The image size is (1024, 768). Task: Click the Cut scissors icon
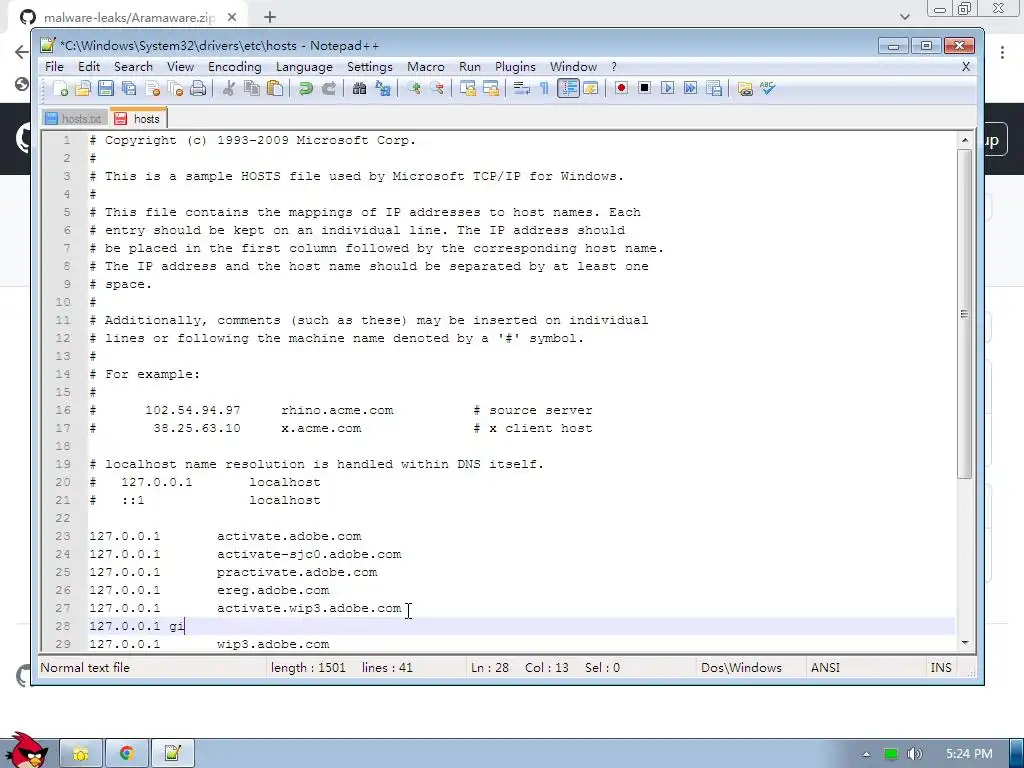pyautogui.click(x=228, y=88)
